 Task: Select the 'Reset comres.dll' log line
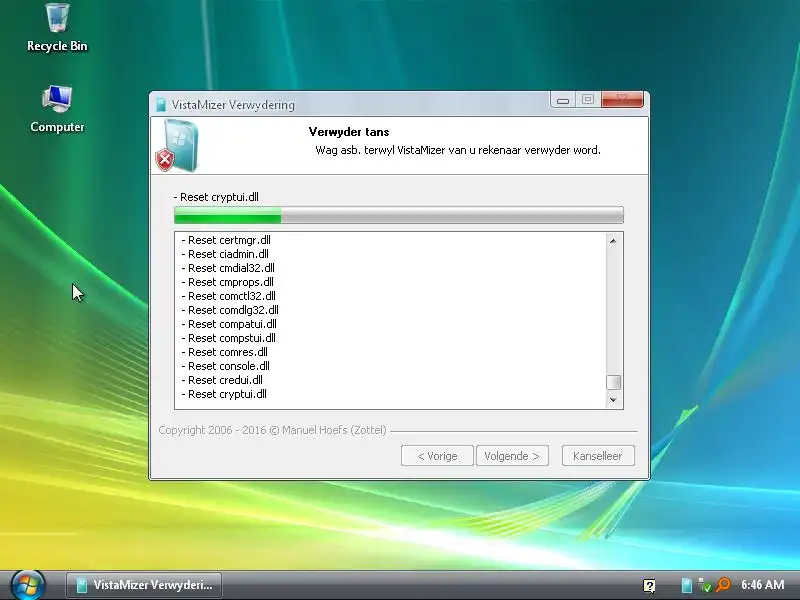coord(224,352)
